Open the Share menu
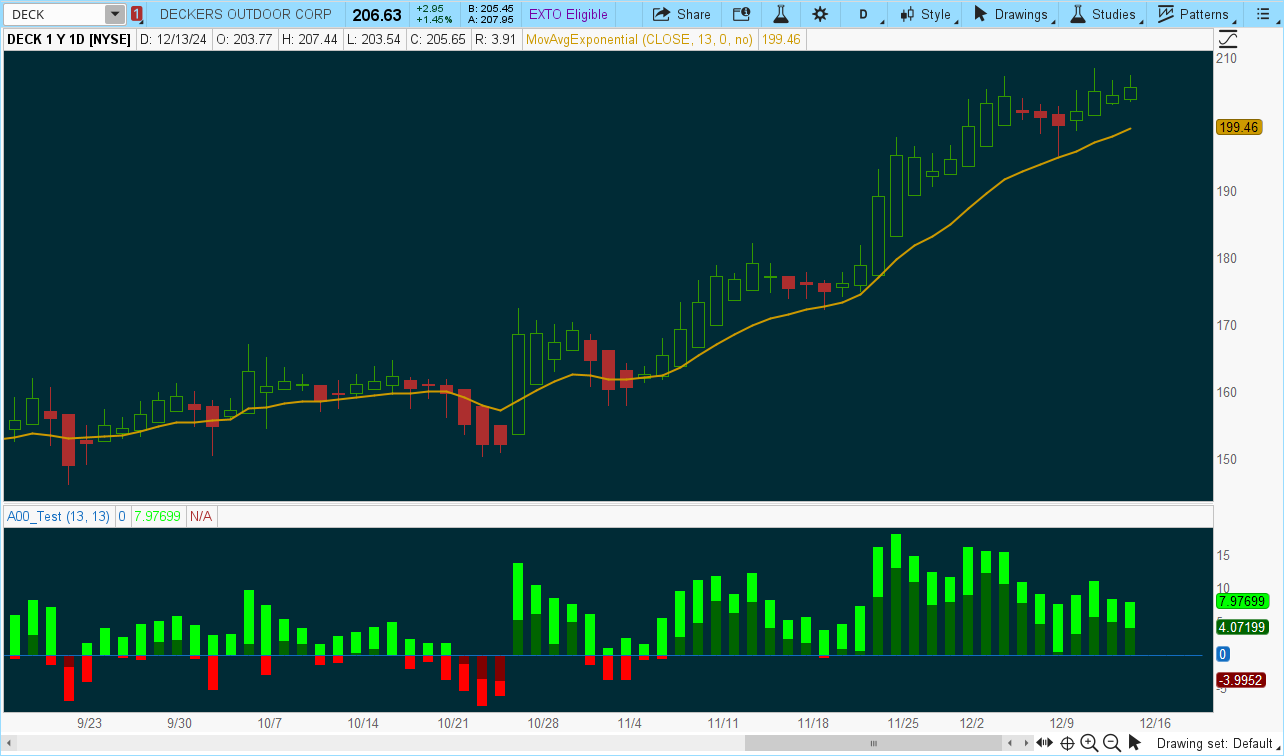Viewport: 1284px width, 756px height. click(681, 14)
